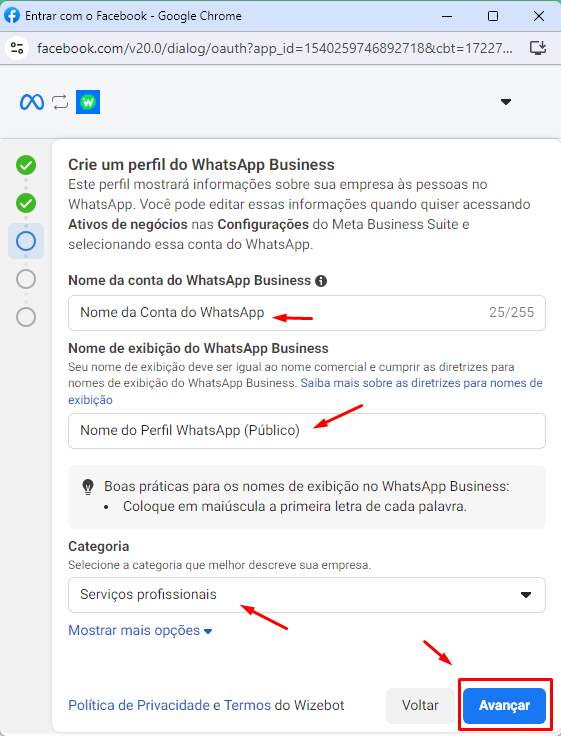Click the 'Categoria' label
The height and width of the screenshot is (736, 561).
click(99, 546)
